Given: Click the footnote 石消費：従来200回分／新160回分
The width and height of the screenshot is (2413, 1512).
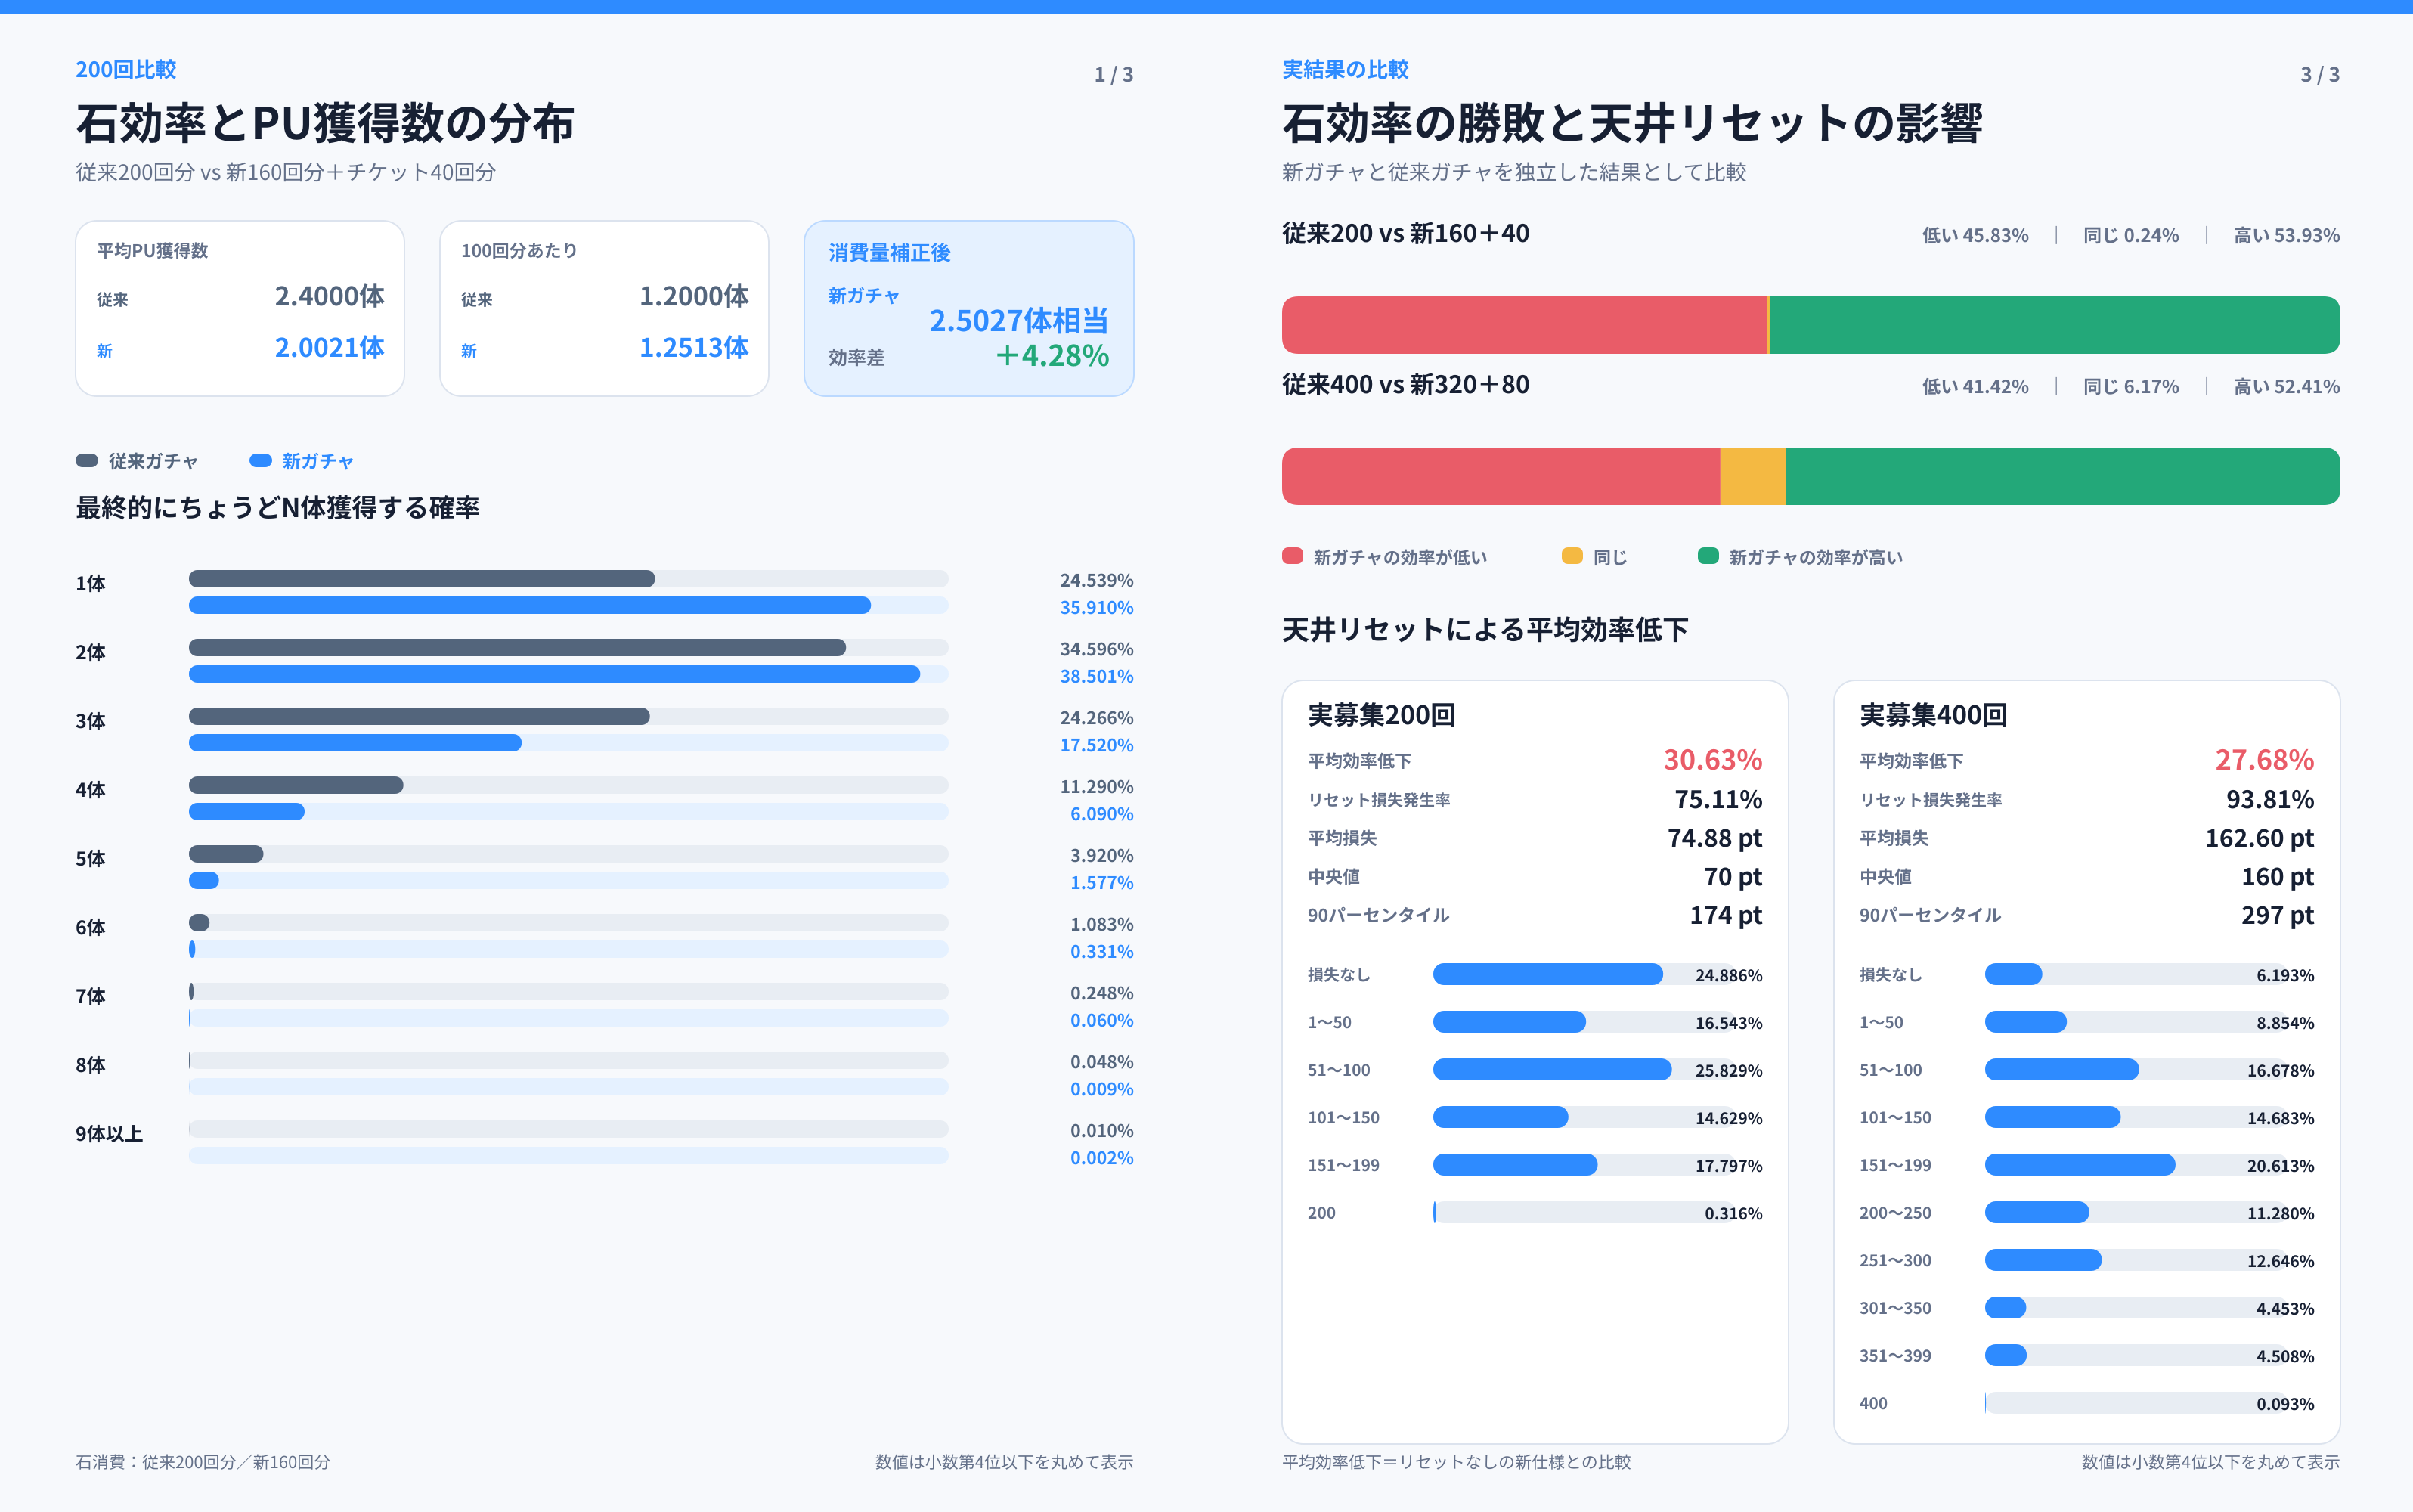Looking at the screenshot, I should [x=203, y=1462].
